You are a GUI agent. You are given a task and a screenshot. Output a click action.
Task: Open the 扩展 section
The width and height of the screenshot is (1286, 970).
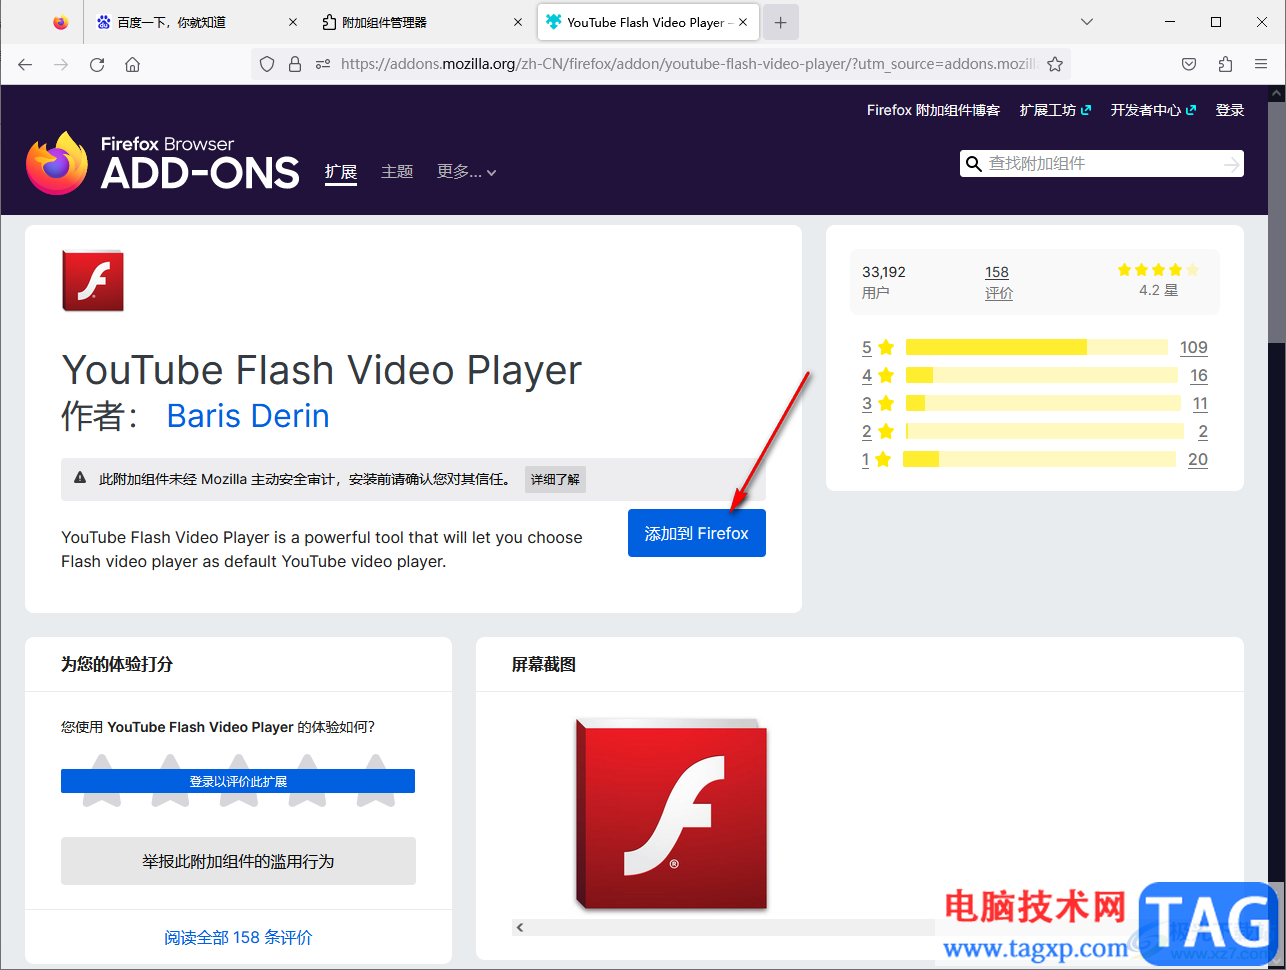[341, 172]
